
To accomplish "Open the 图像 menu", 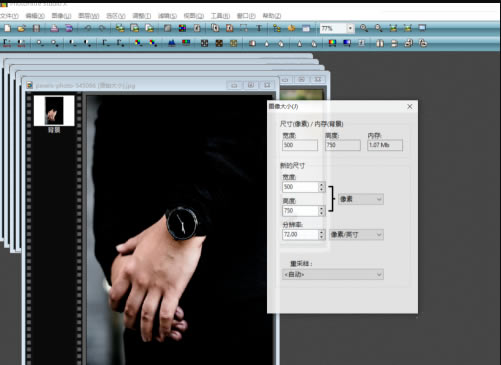I will pyautogui.click(x=61, y=16).
